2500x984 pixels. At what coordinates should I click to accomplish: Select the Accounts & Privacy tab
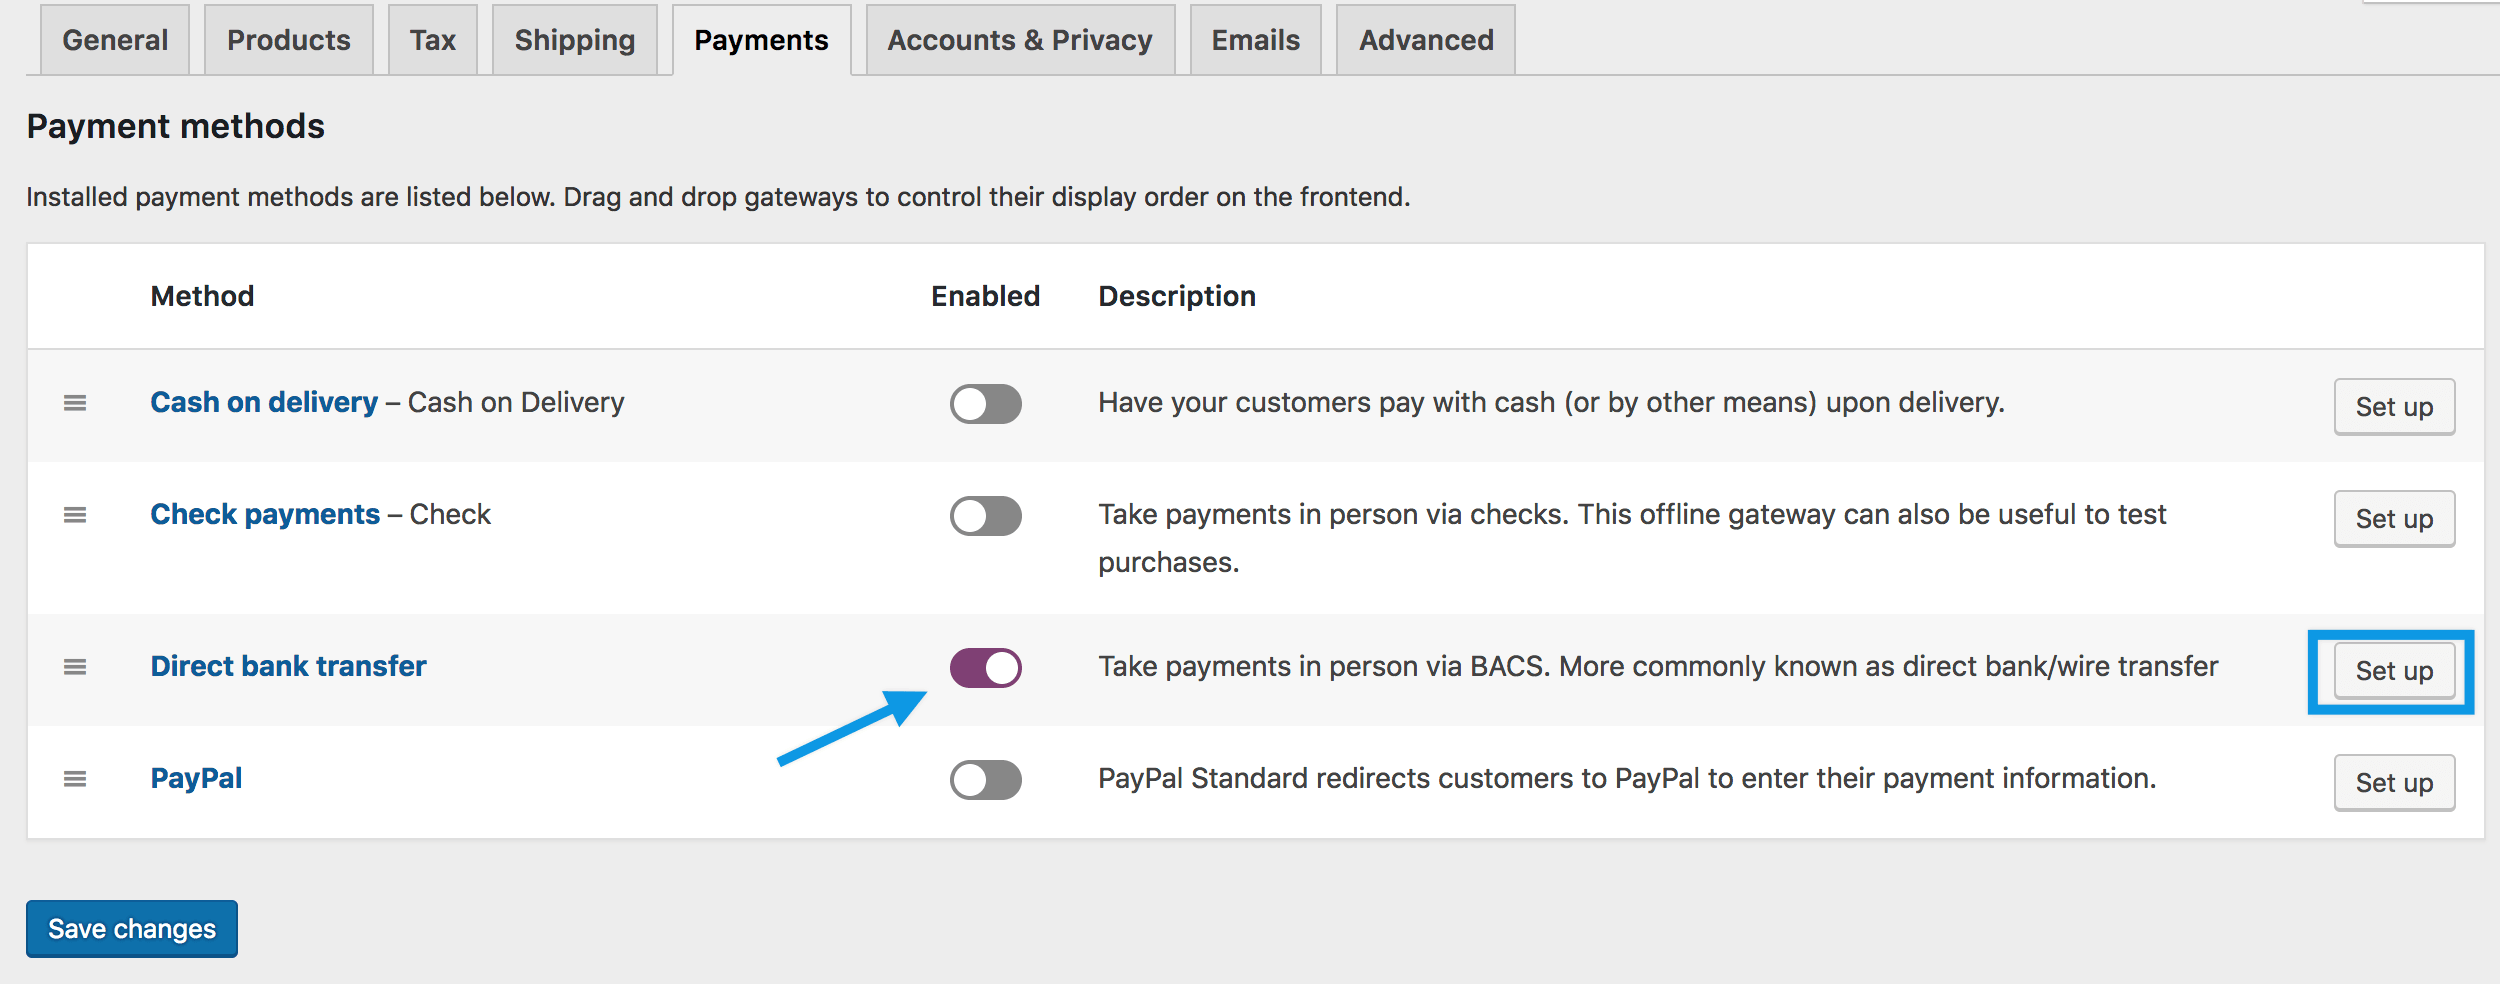pos(1019,40)
